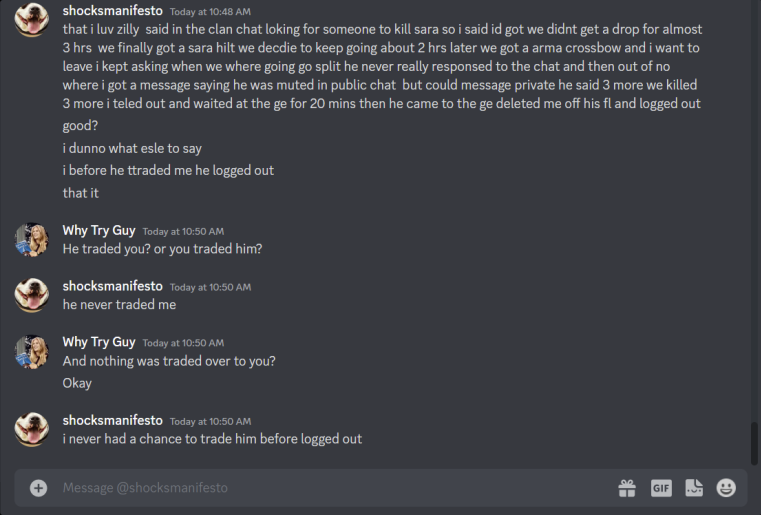
Task: Open the GIF picker
Action: point(661,488)
